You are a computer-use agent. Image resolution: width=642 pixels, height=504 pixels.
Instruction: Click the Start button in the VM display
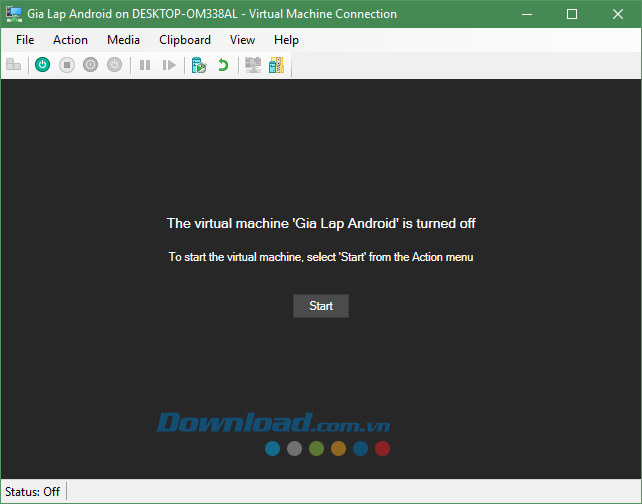tap(321, 306)
